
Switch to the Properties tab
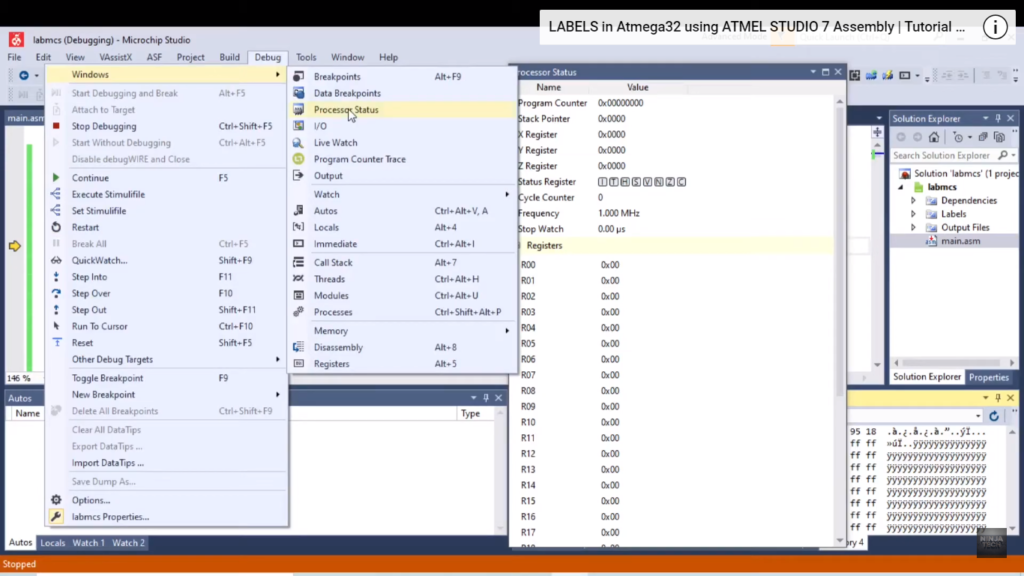pyautogui.click(x=989, y=377)
